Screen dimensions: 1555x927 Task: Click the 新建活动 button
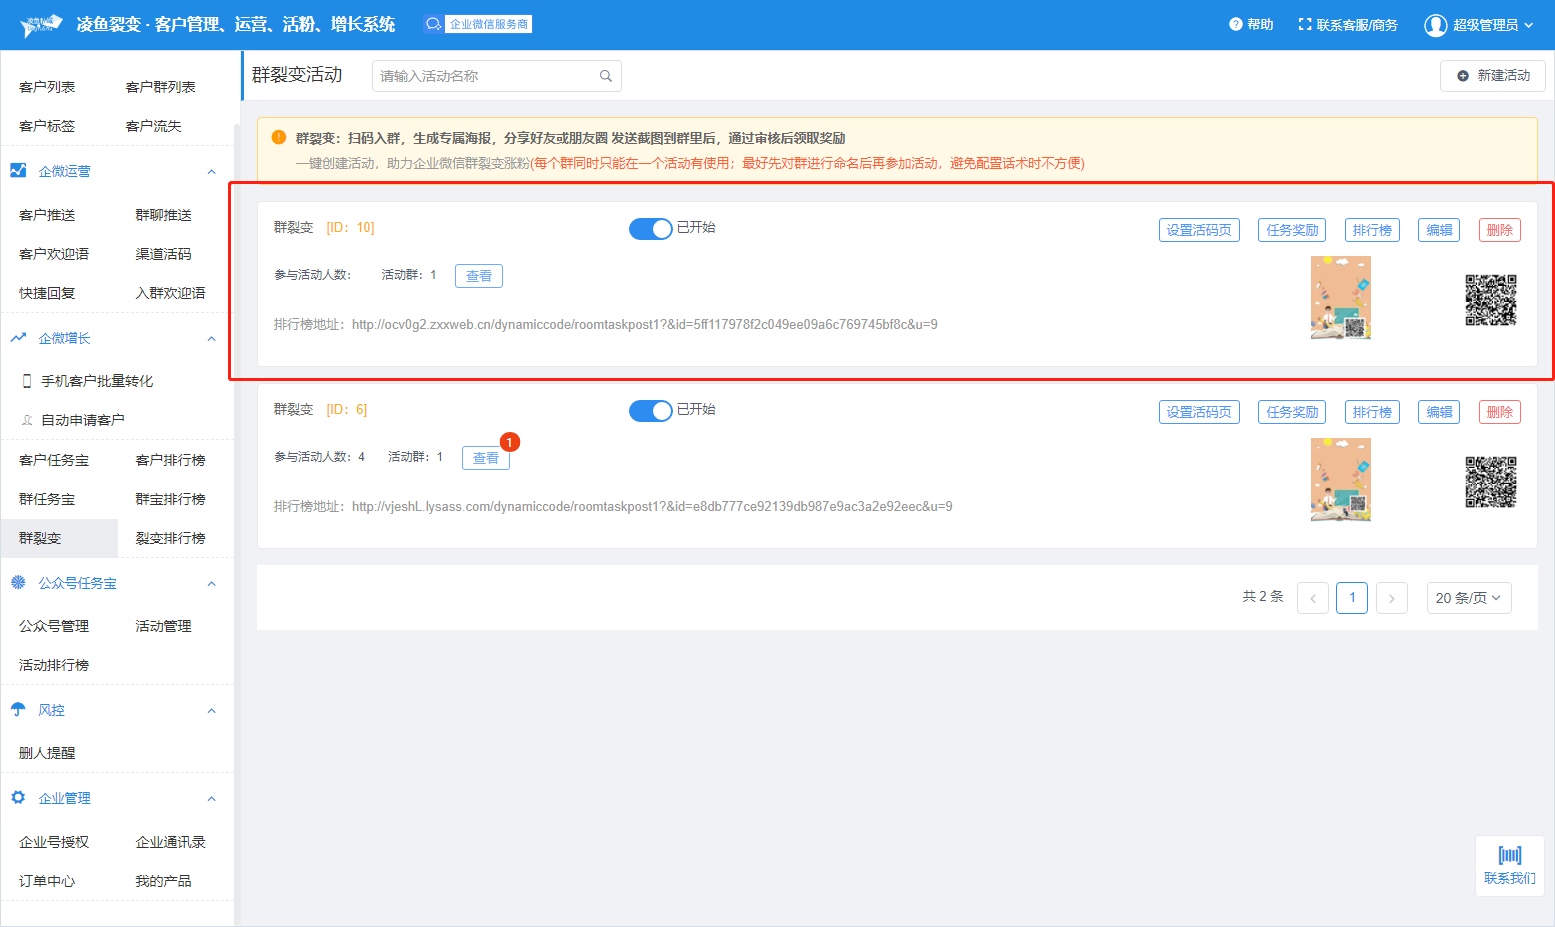[x=1492, y=76]
